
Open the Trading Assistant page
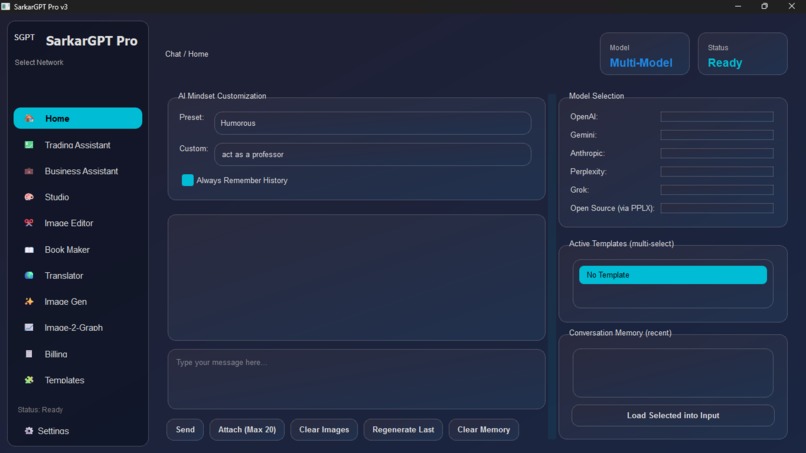[x=78, y=145]
